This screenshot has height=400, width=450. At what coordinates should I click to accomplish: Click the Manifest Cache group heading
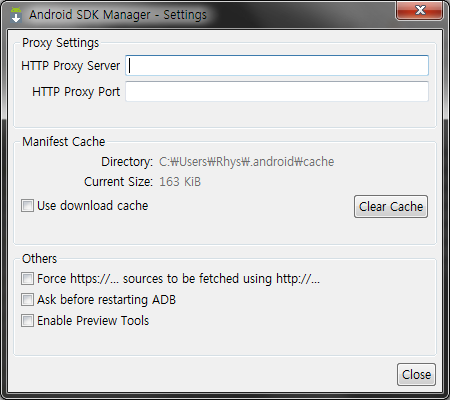63,142
